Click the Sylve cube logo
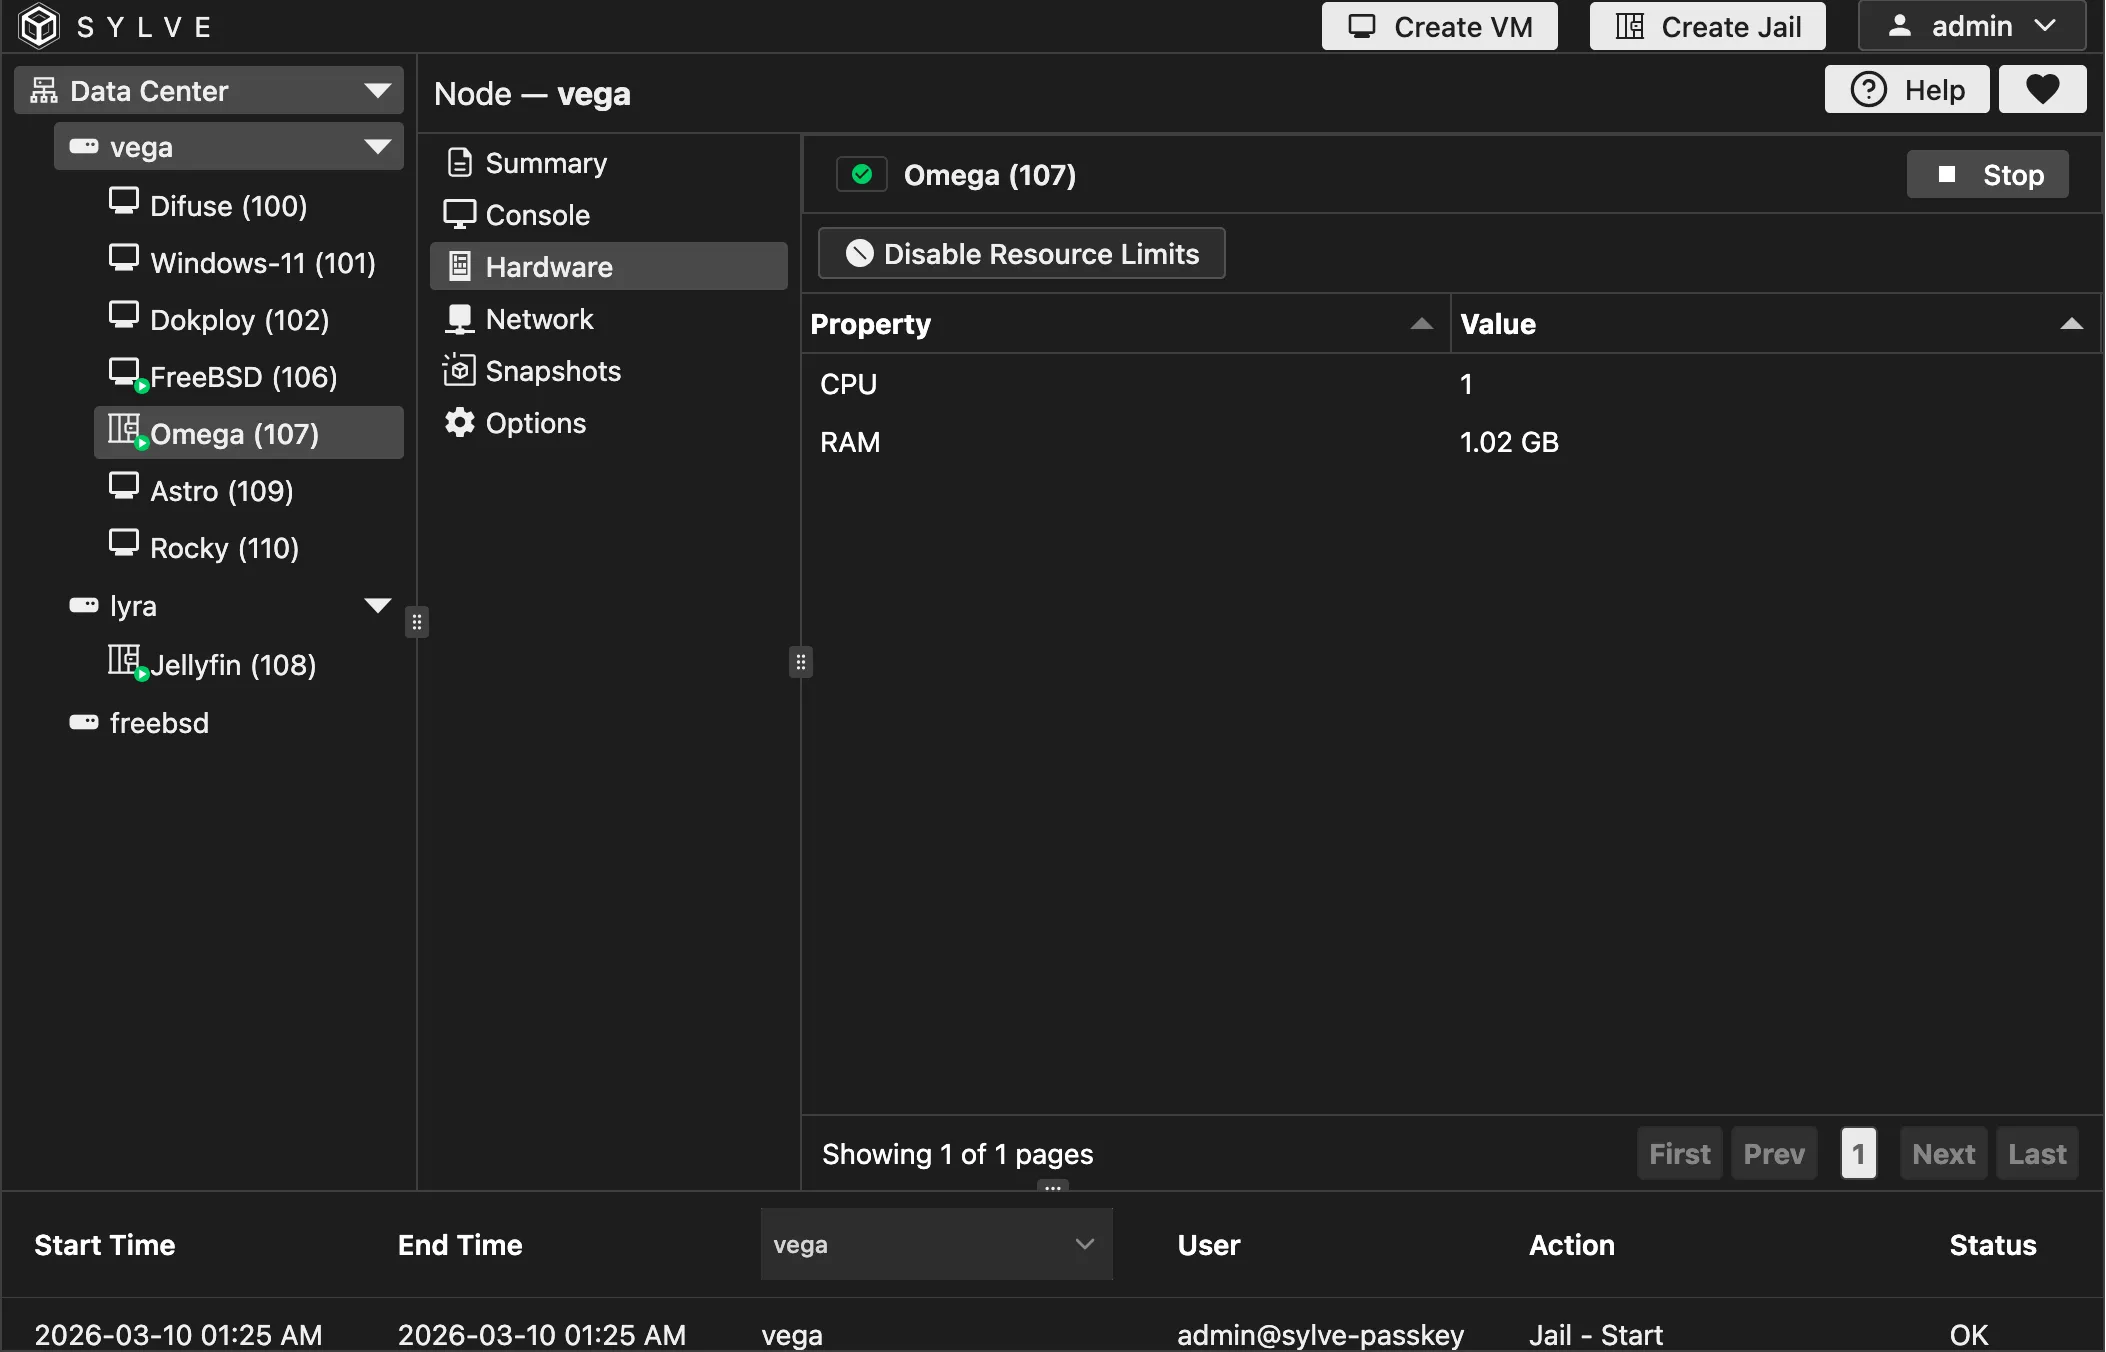2106x1352 pixels. tap(39, 26)
